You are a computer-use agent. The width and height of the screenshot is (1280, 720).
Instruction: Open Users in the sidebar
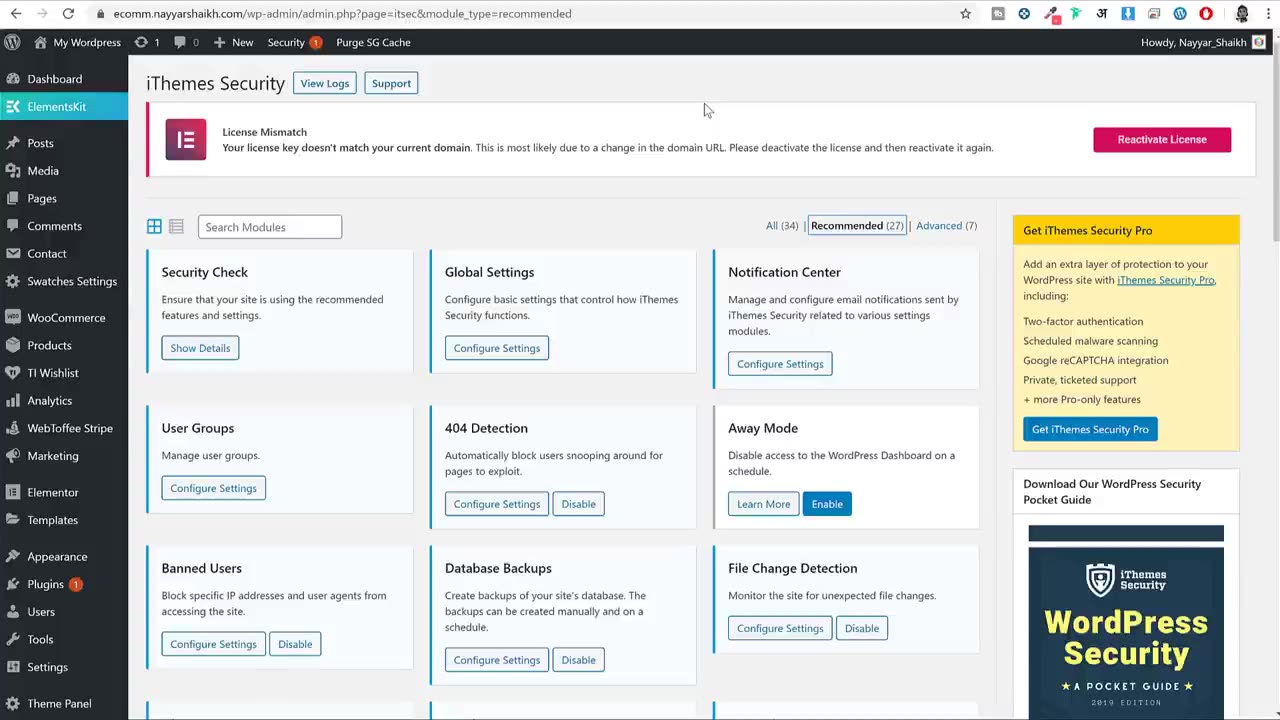[64, 612]
